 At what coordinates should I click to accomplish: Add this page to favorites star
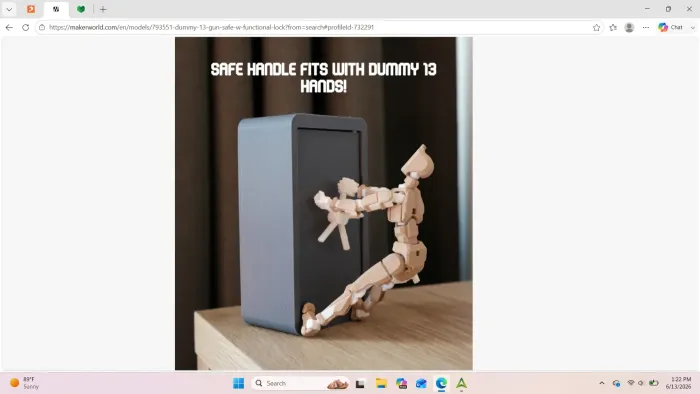coord(596,28)
